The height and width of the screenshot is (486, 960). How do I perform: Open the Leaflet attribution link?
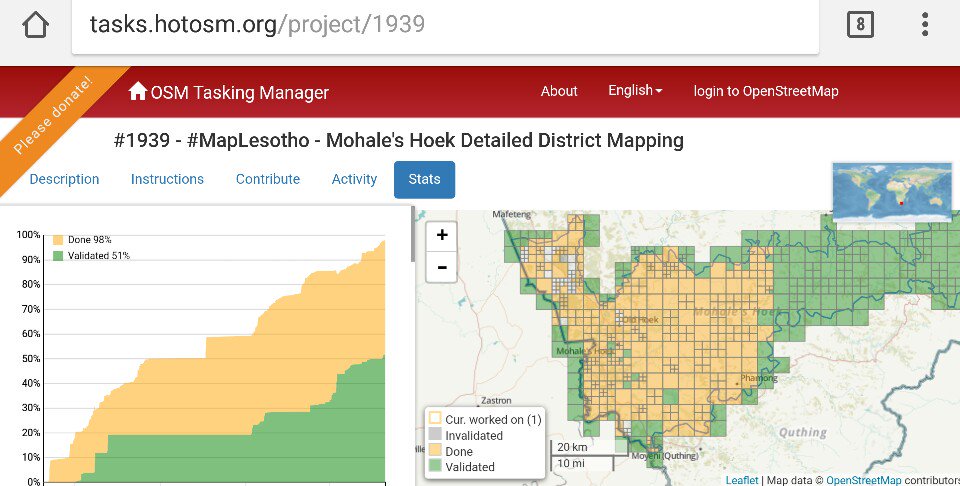pos(741,480)
